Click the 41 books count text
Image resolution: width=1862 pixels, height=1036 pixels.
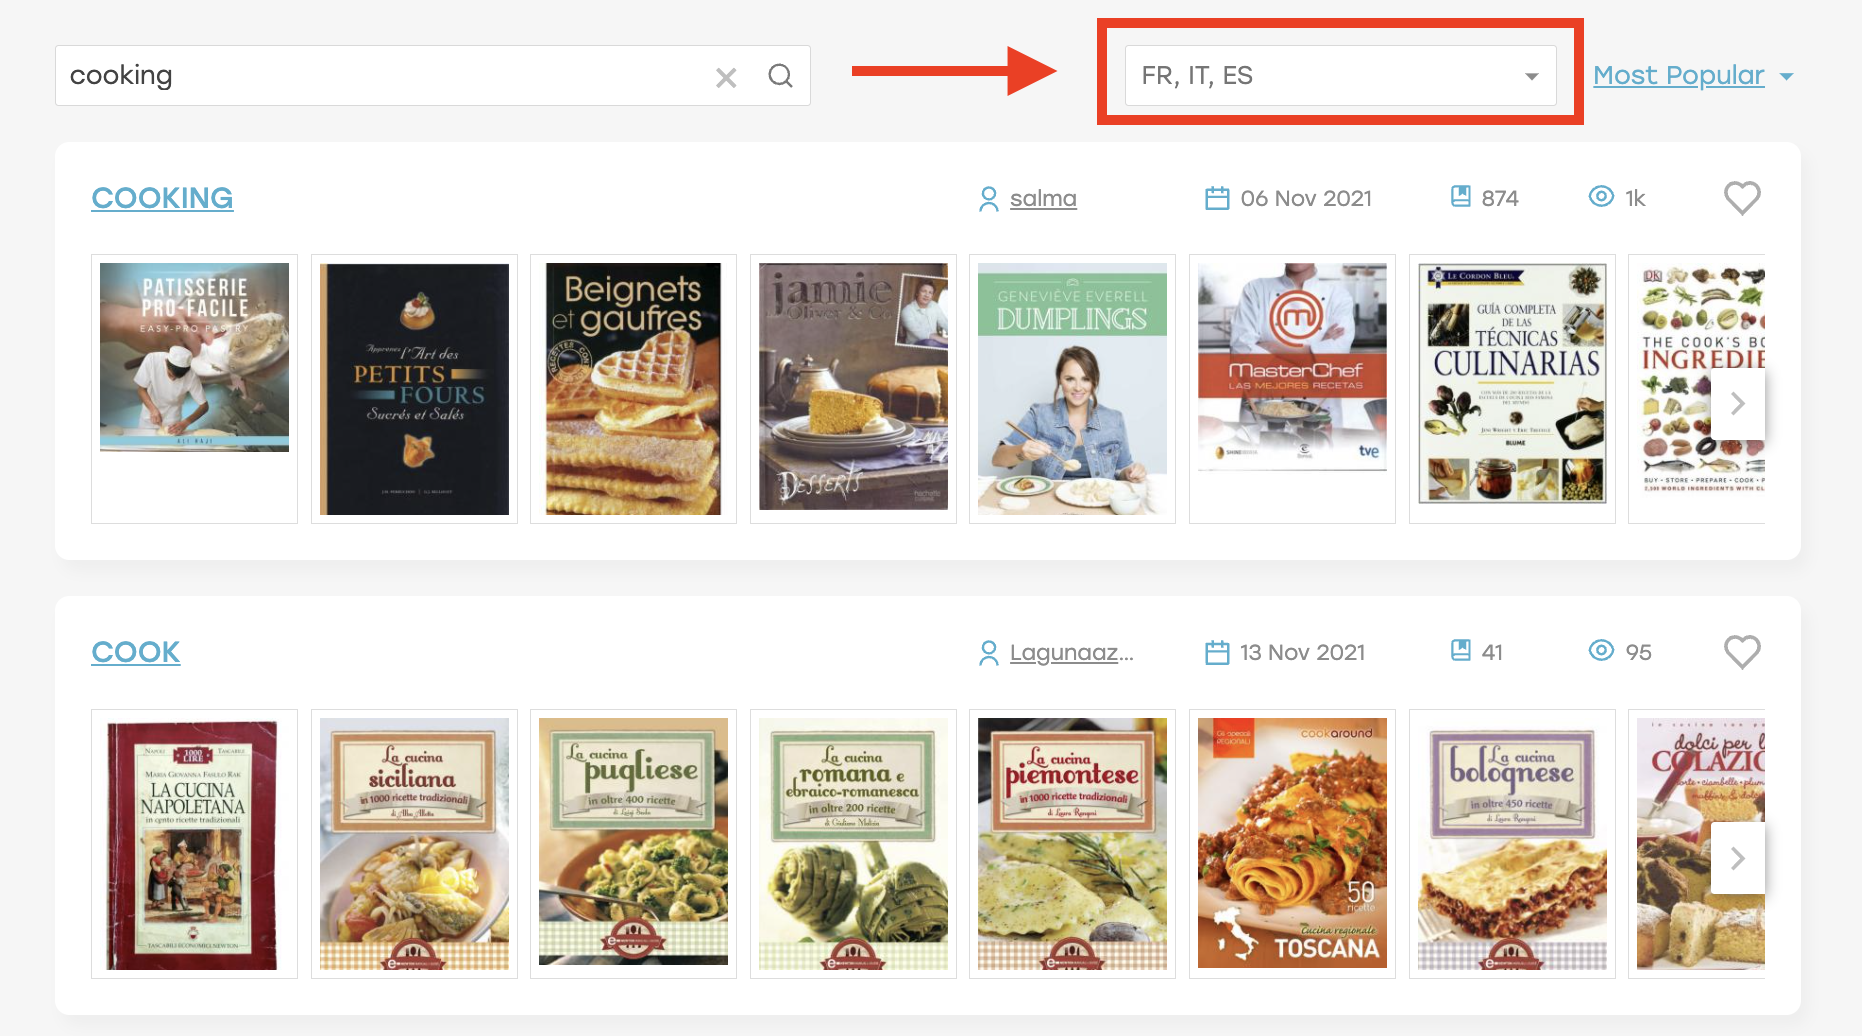(1492, 652)
